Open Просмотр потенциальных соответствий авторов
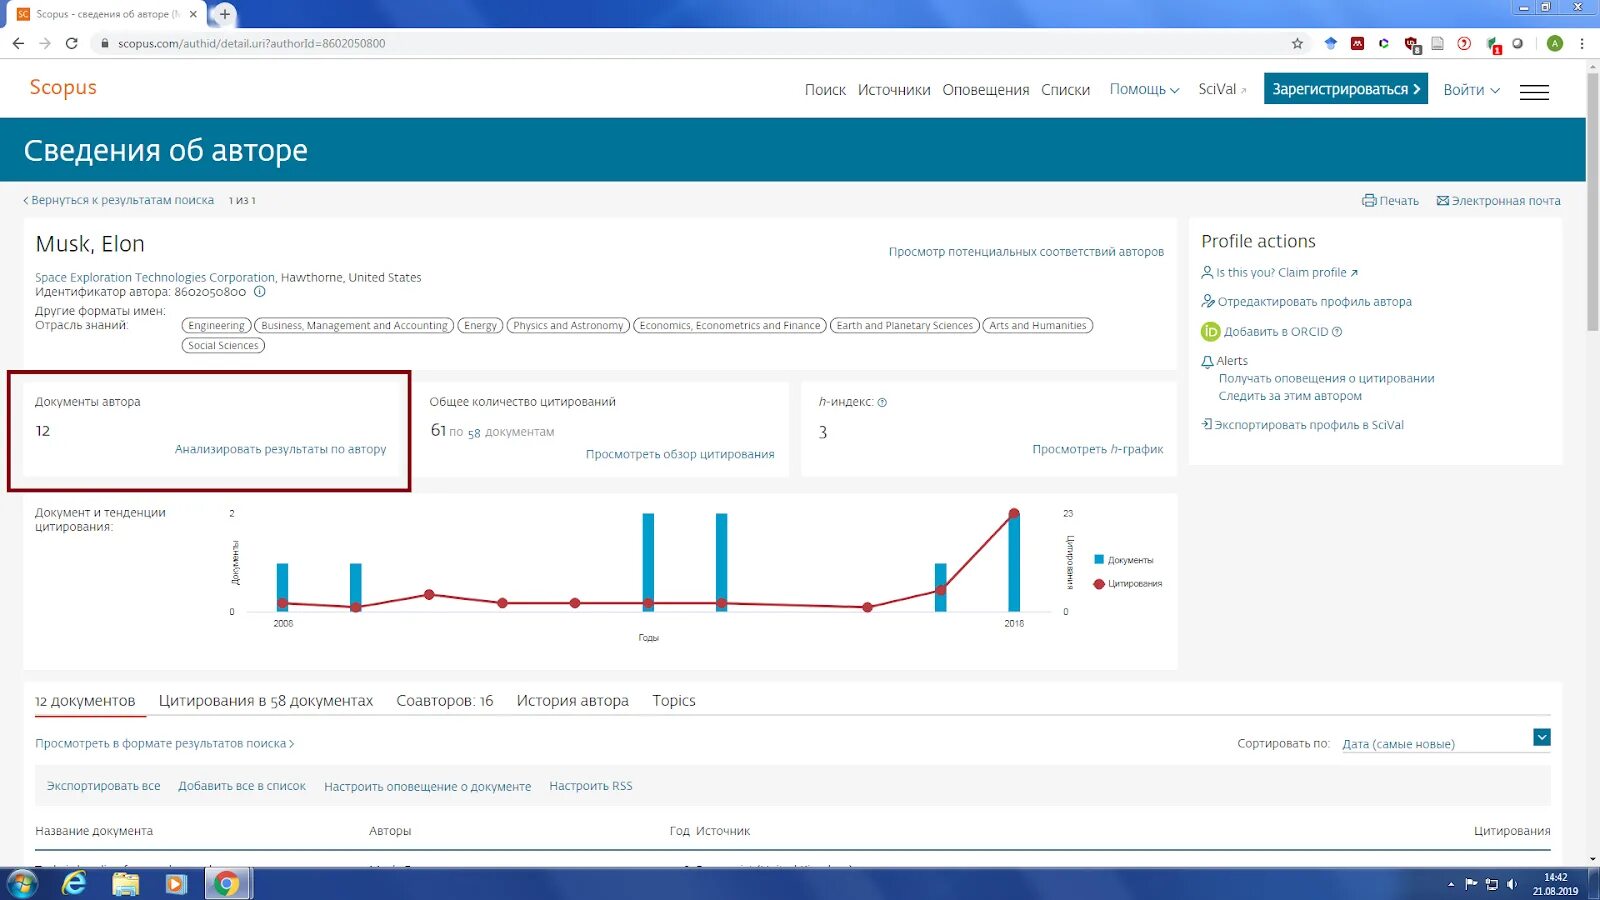1600x900 pixels. (1026, 252)
